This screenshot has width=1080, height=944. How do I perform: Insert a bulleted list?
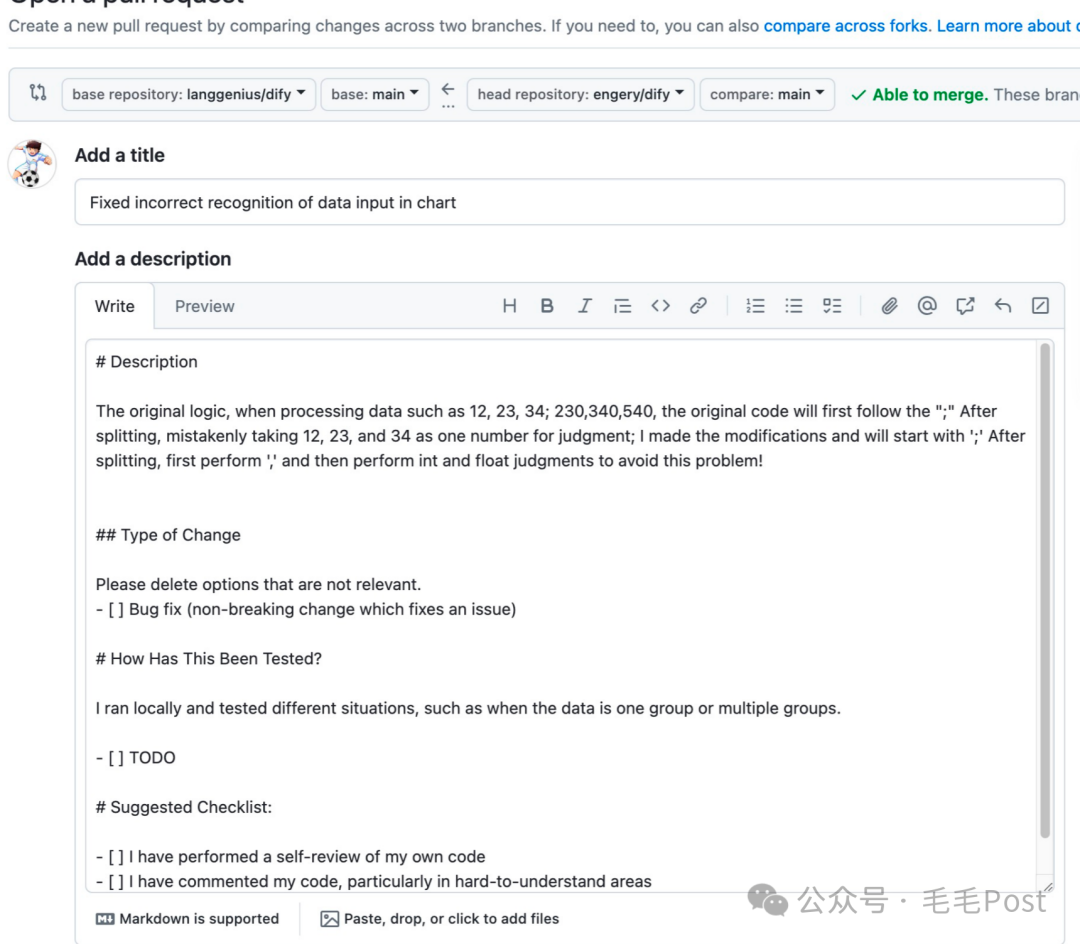[x=793, y=306]
